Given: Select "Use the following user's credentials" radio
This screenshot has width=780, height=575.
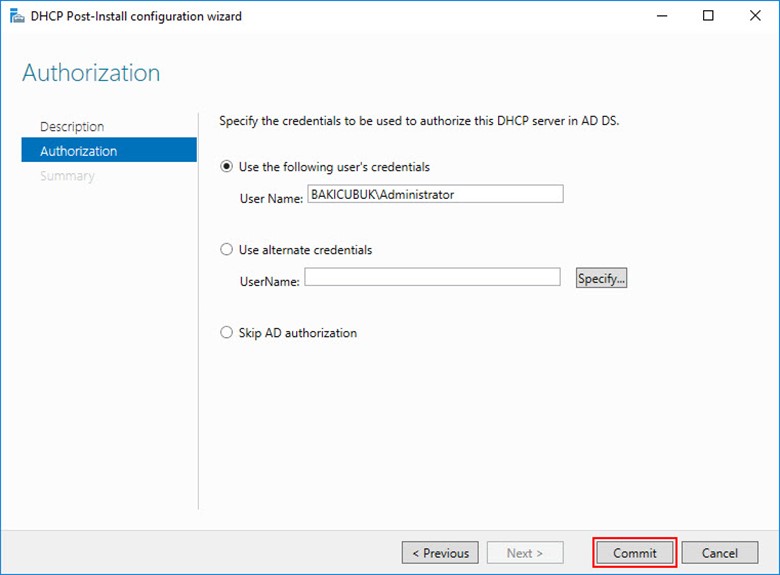Looking at the screenshot, I should [226, 166].
